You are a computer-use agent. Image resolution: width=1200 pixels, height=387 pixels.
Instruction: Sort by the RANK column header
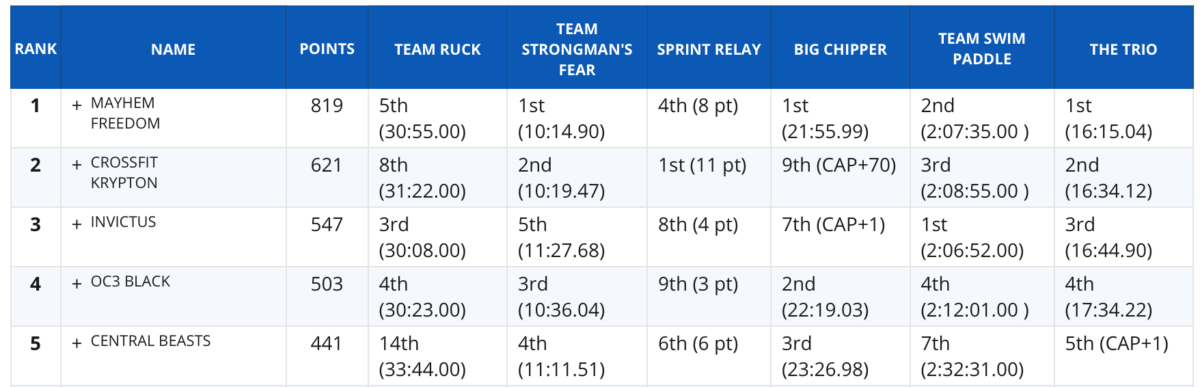point(36,49)
